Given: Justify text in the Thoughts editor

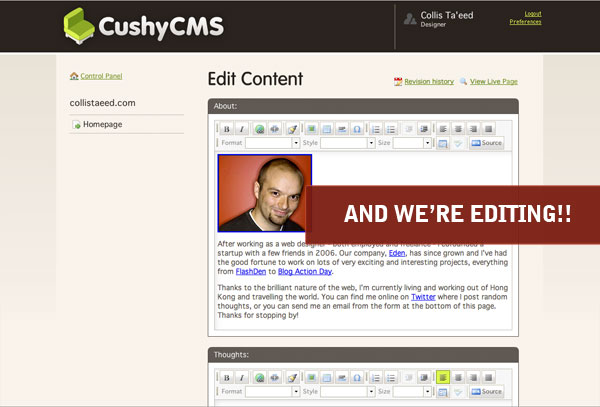Looking at the screenshot, I should (x=488, y=378).
